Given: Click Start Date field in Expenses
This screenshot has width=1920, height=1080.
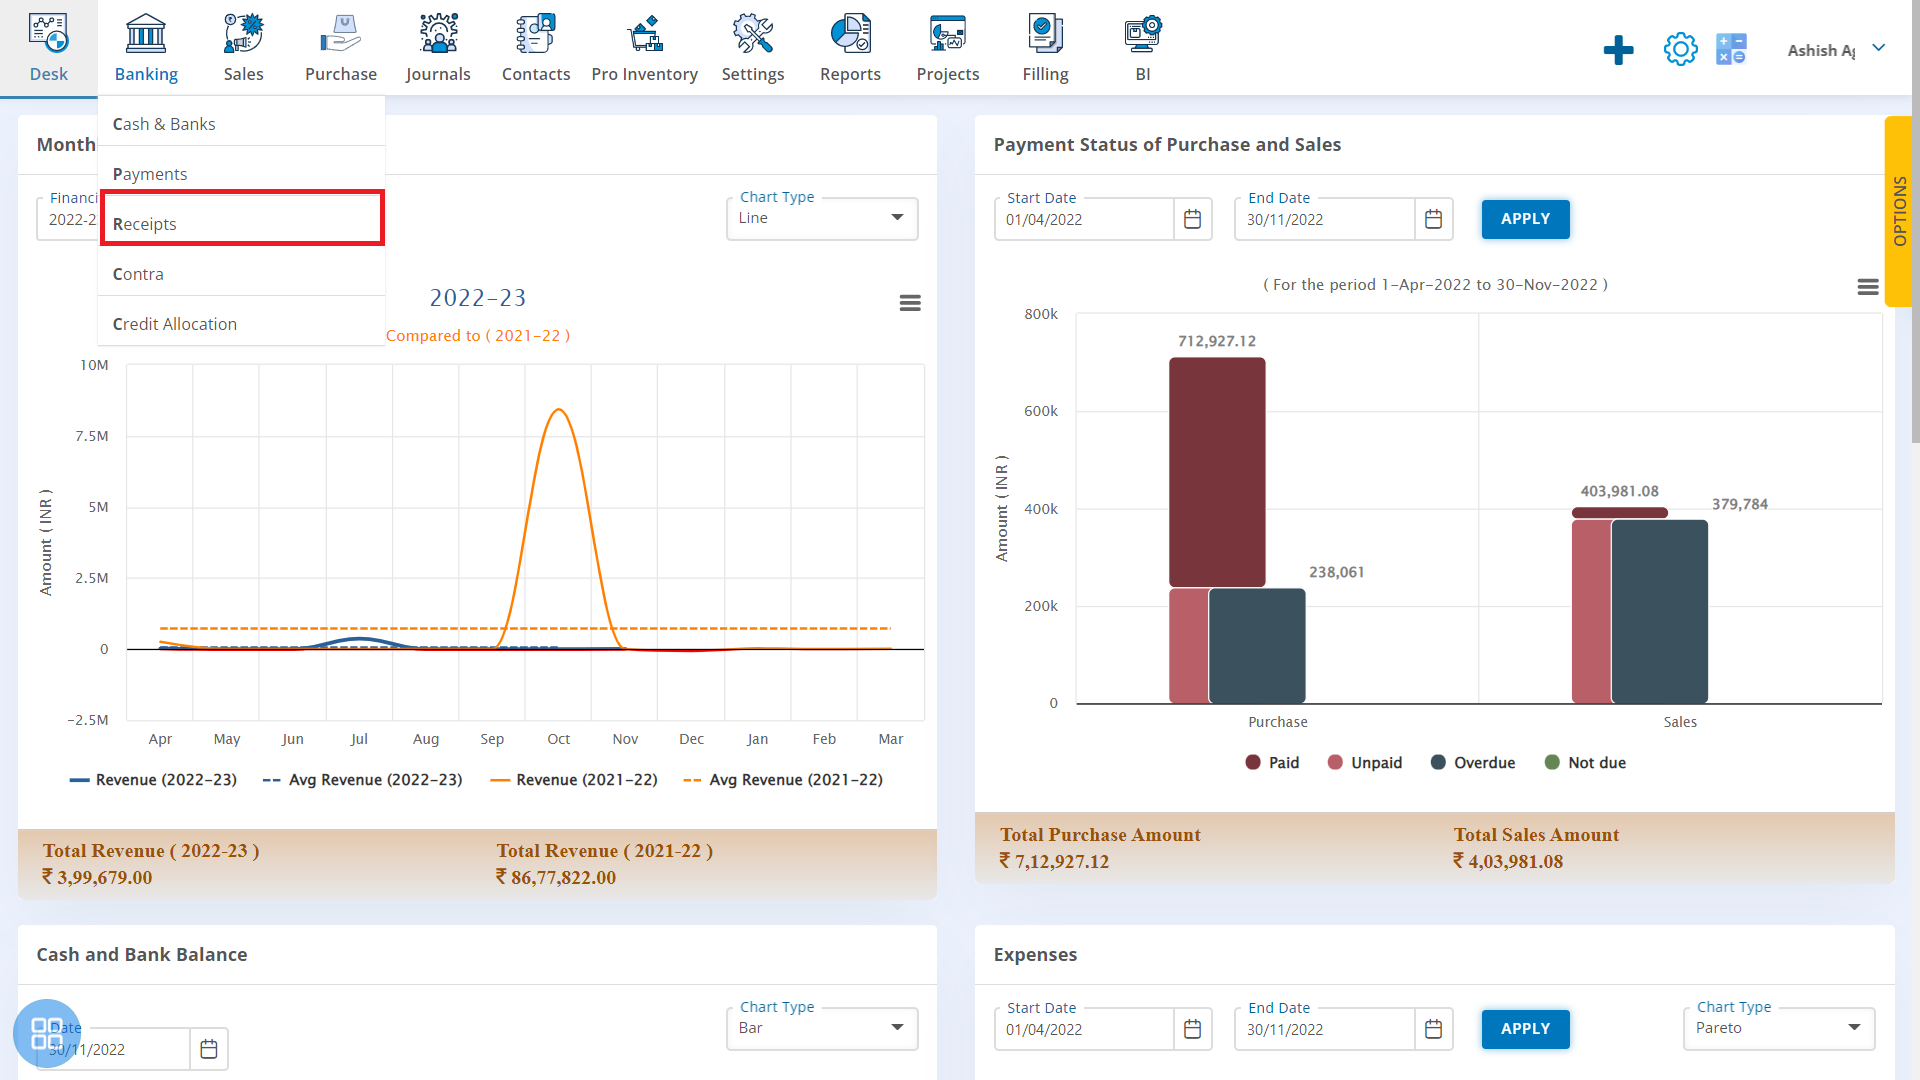Looking at the screenshot, I should 1084,1029.
